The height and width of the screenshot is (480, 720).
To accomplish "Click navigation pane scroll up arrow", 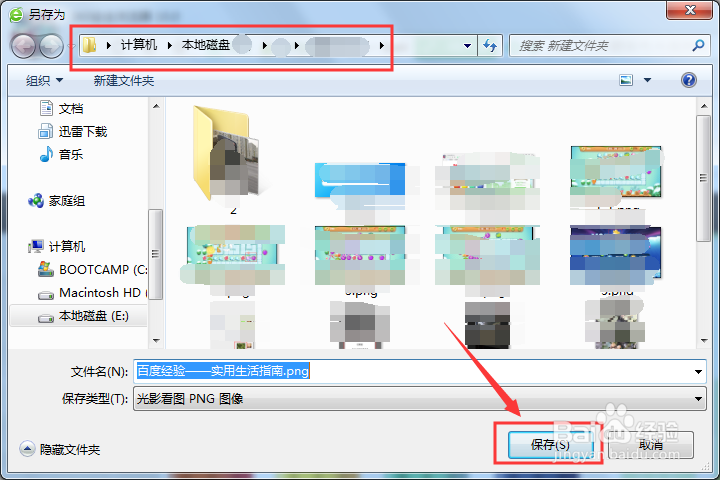I will point(156,106).
